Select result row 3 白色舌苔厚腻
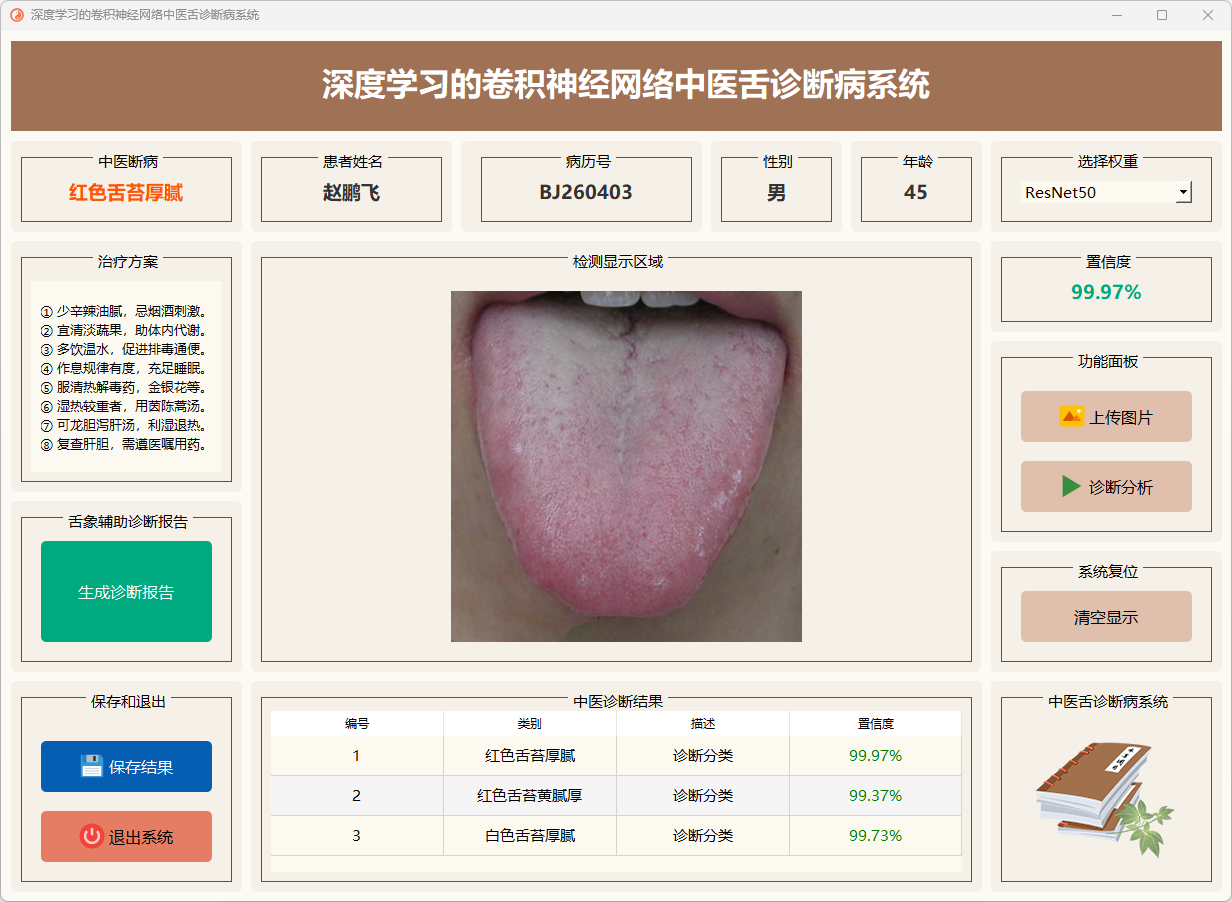The height and width of the screenshot is (902, 1232). (x=530, y=836)
